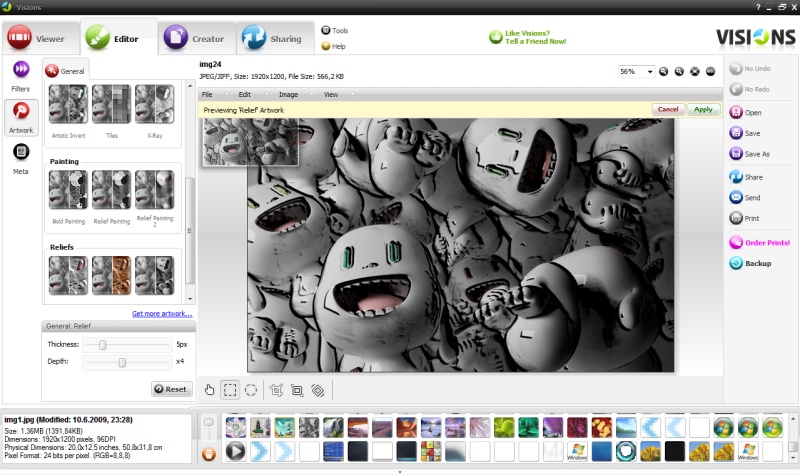Viewport: 800px width, 475px height.
Task: Click the fit-to-window zoom icon
Action: tap(695, 71)
